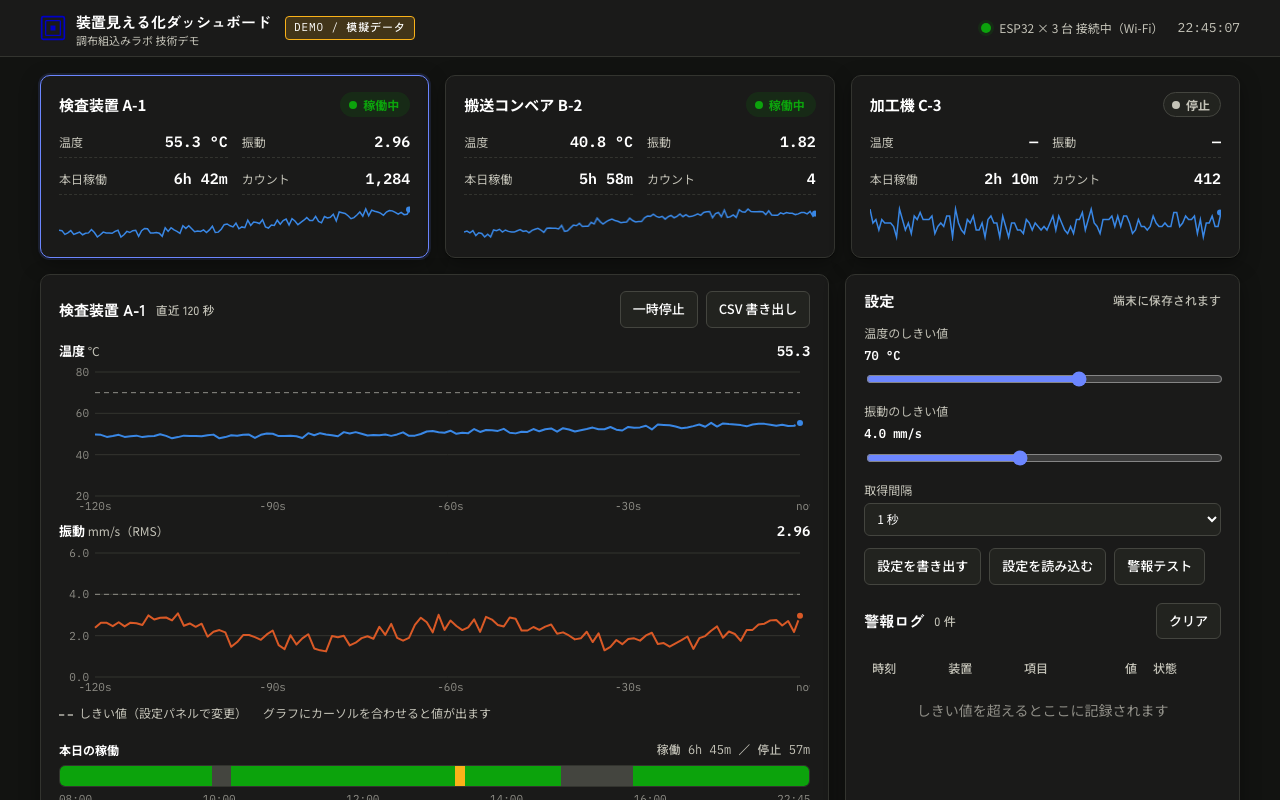Trigger the 警報テスト button
The width and height of the screenshot is (1280, 800).
[x=1159, y=566]
